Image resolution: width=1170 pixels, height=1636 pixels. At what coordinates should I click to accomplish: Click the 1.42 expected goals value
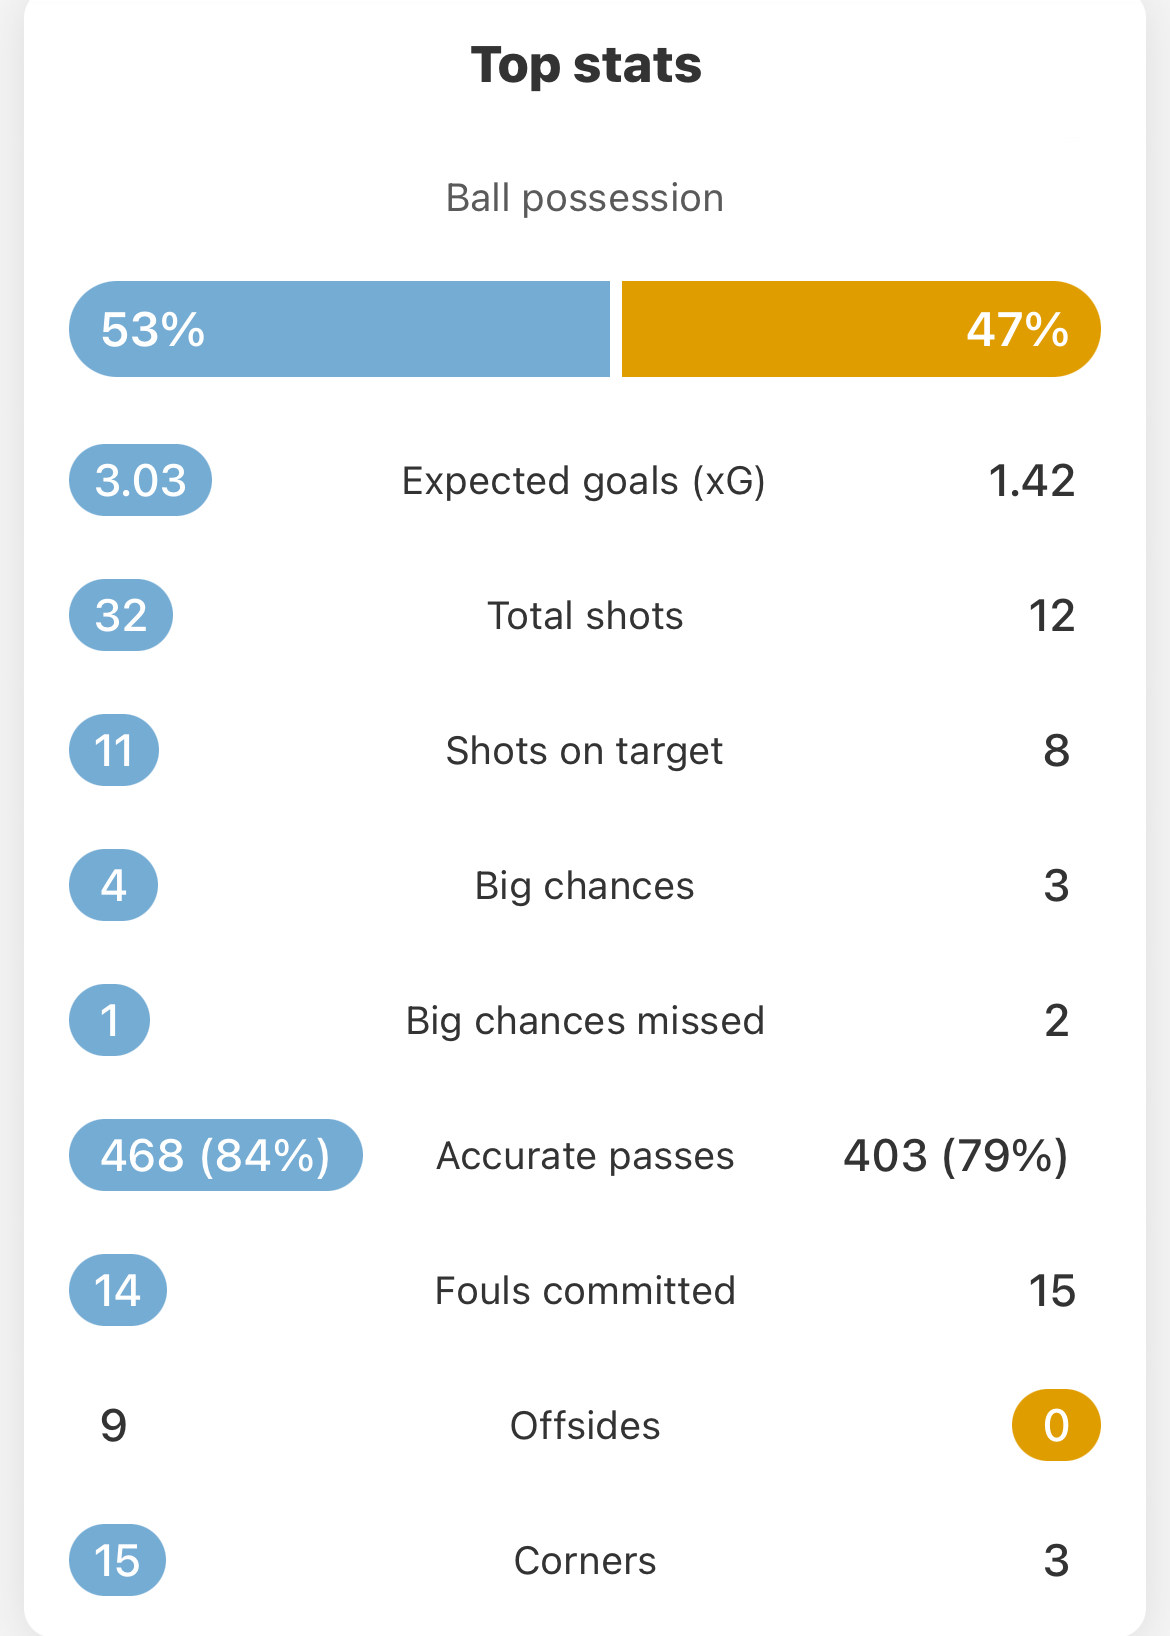point(1031,481)
